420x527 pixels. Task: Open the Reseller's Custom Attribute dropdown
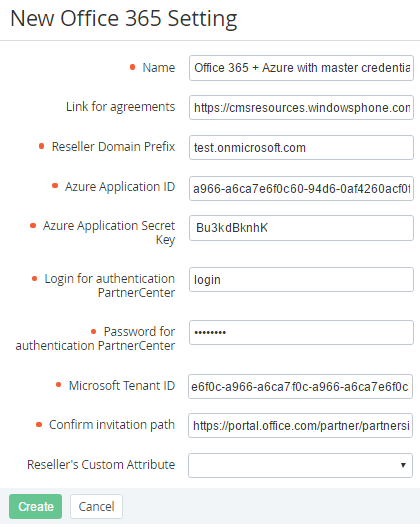pos(300,465)
